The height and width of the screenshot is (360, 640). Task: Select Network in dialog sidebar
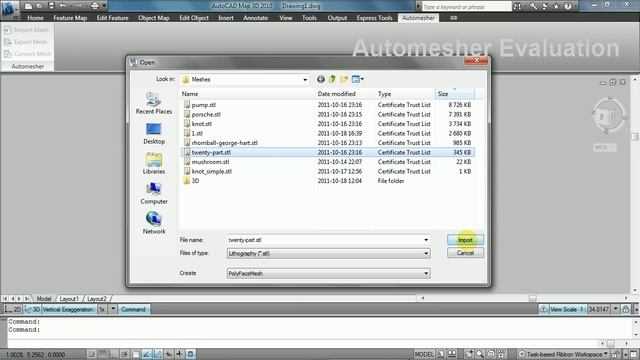pyautogui.click(x=154, y=223)
